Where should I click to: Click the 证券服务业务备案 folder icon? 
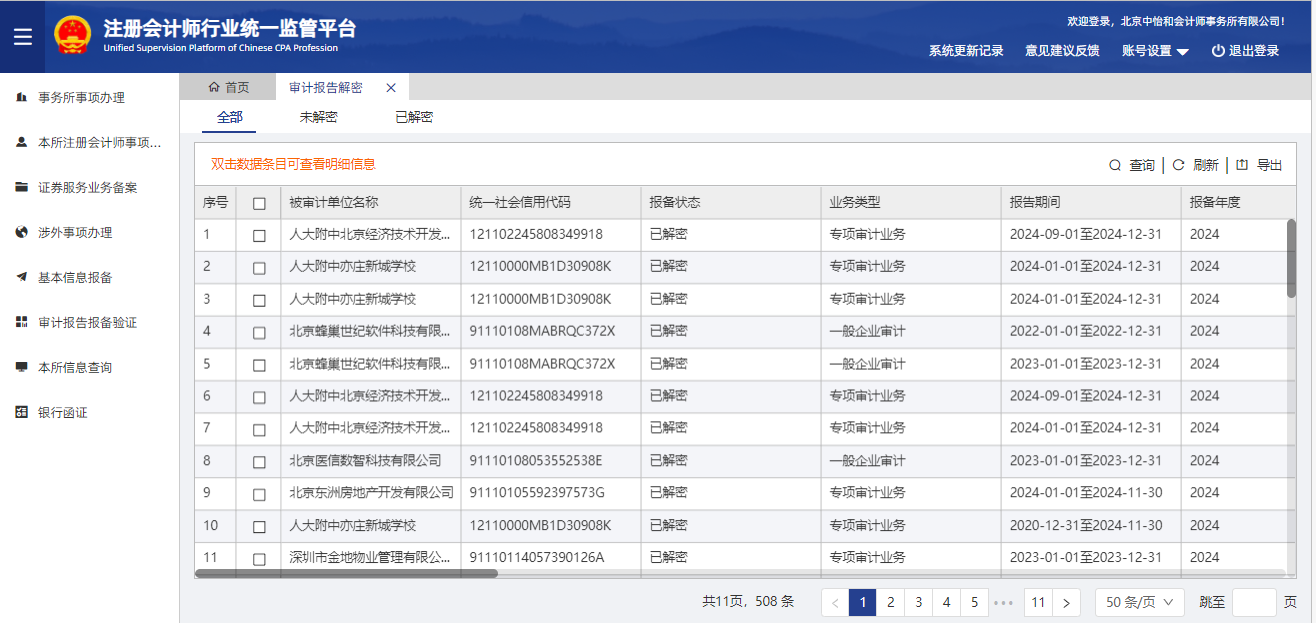coord(21,187)
